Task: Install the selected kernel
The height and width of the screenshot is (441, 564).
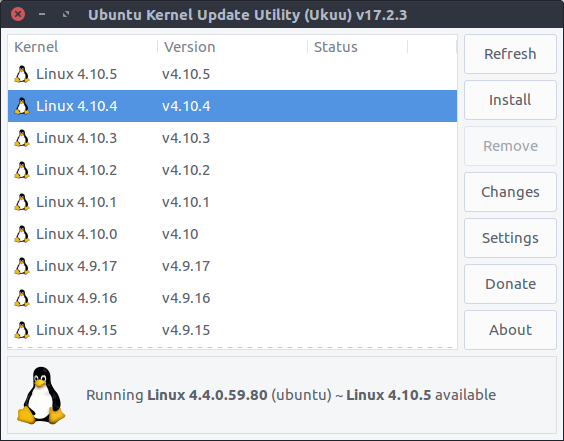Action: (x=510, y=100)
